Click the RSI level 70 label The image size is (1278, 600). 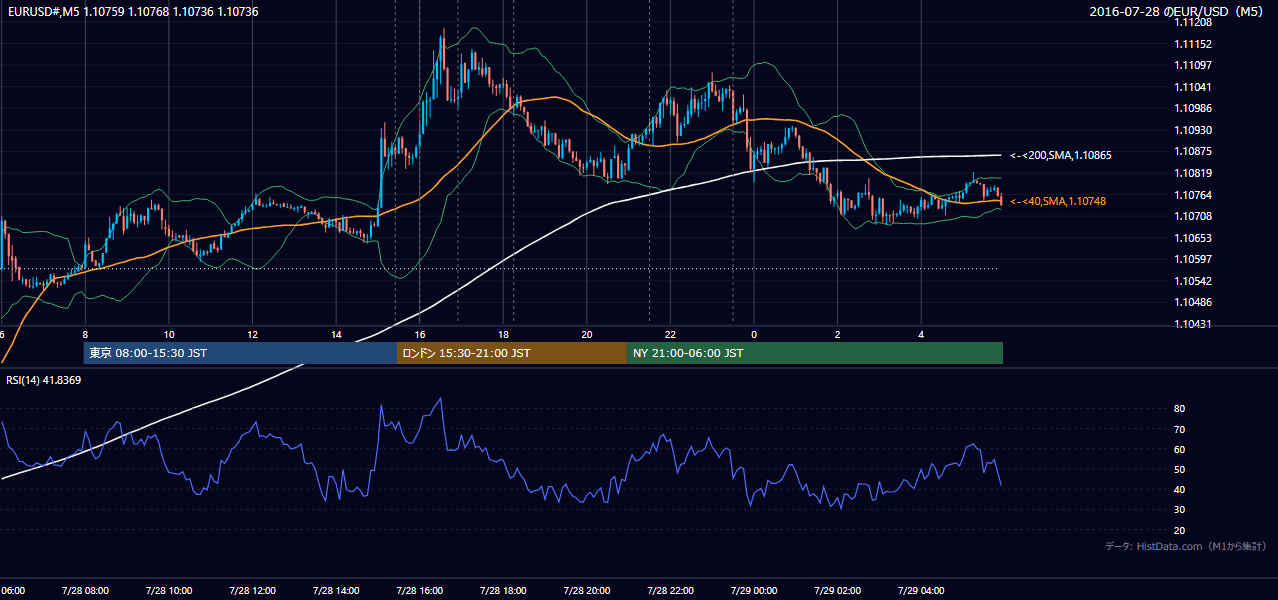pyautogui.click(x=1180, y=429)
